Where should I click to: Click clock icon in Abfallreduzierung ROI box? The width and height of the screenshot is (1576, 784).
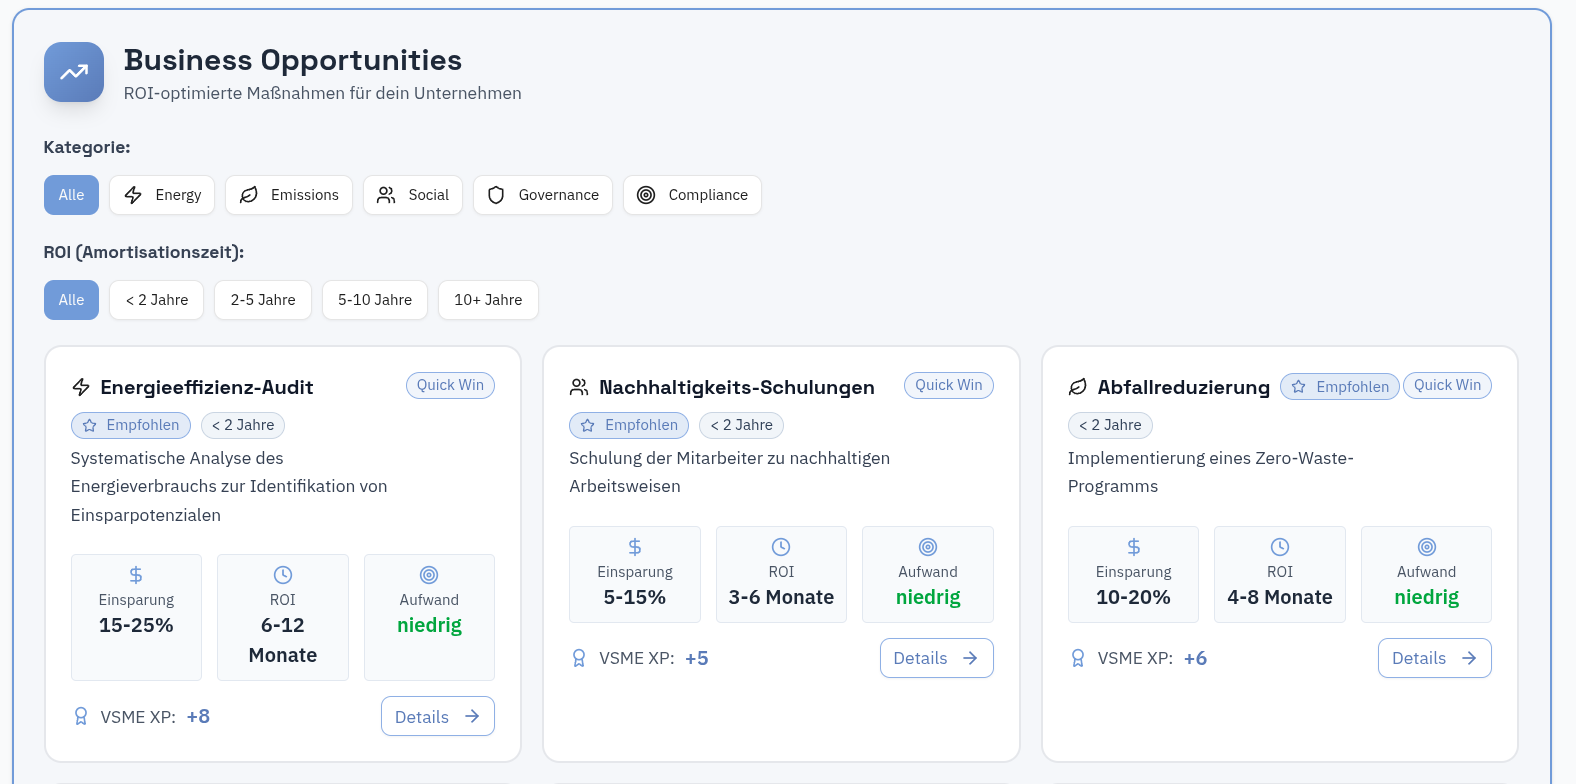click(1280, 547)
